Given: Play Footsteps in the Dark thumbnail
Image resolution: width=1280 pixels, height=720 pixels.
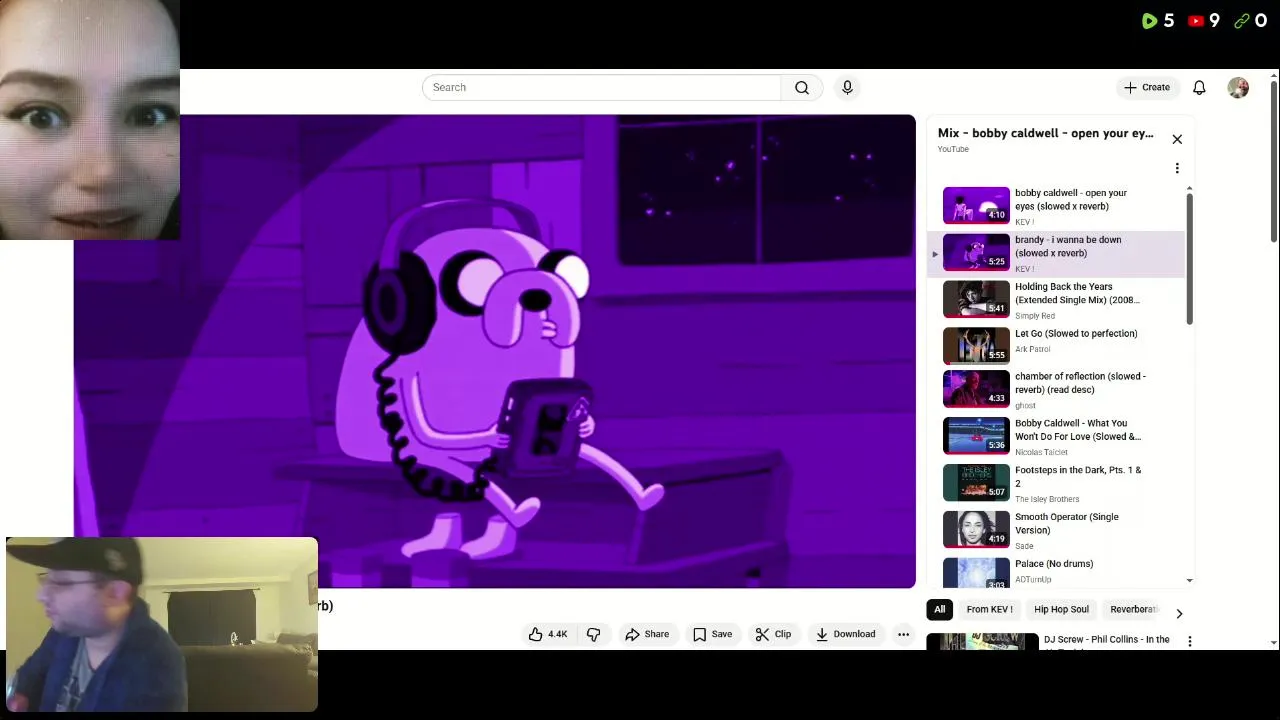Looking at the screenshot, I should click(x=976, y=482).
